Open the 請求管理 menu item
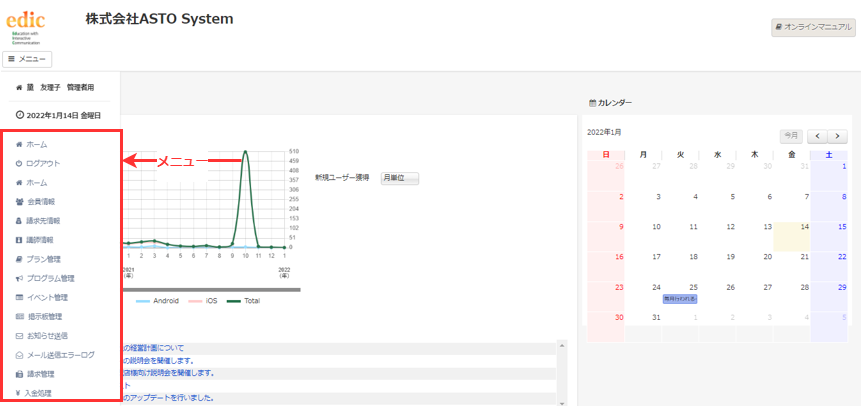862x407 pixels. coord(41,374)
